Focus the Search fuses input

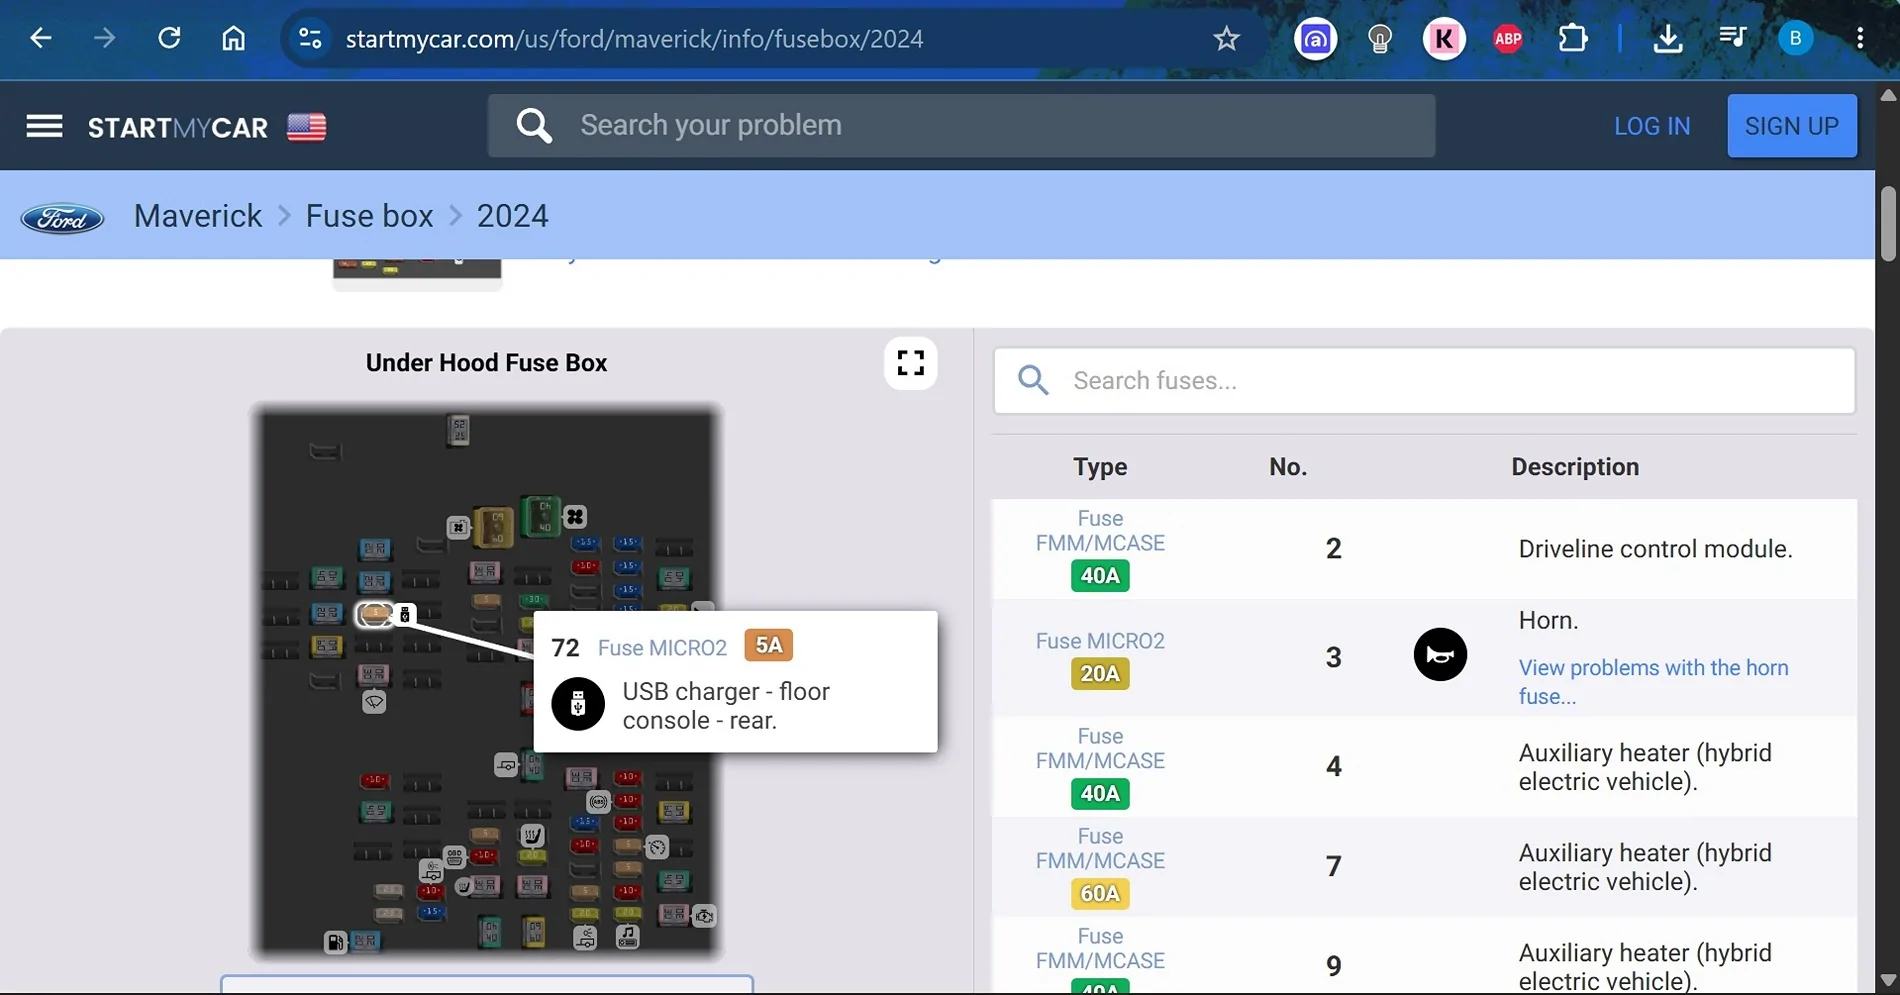coord(1424,380)
